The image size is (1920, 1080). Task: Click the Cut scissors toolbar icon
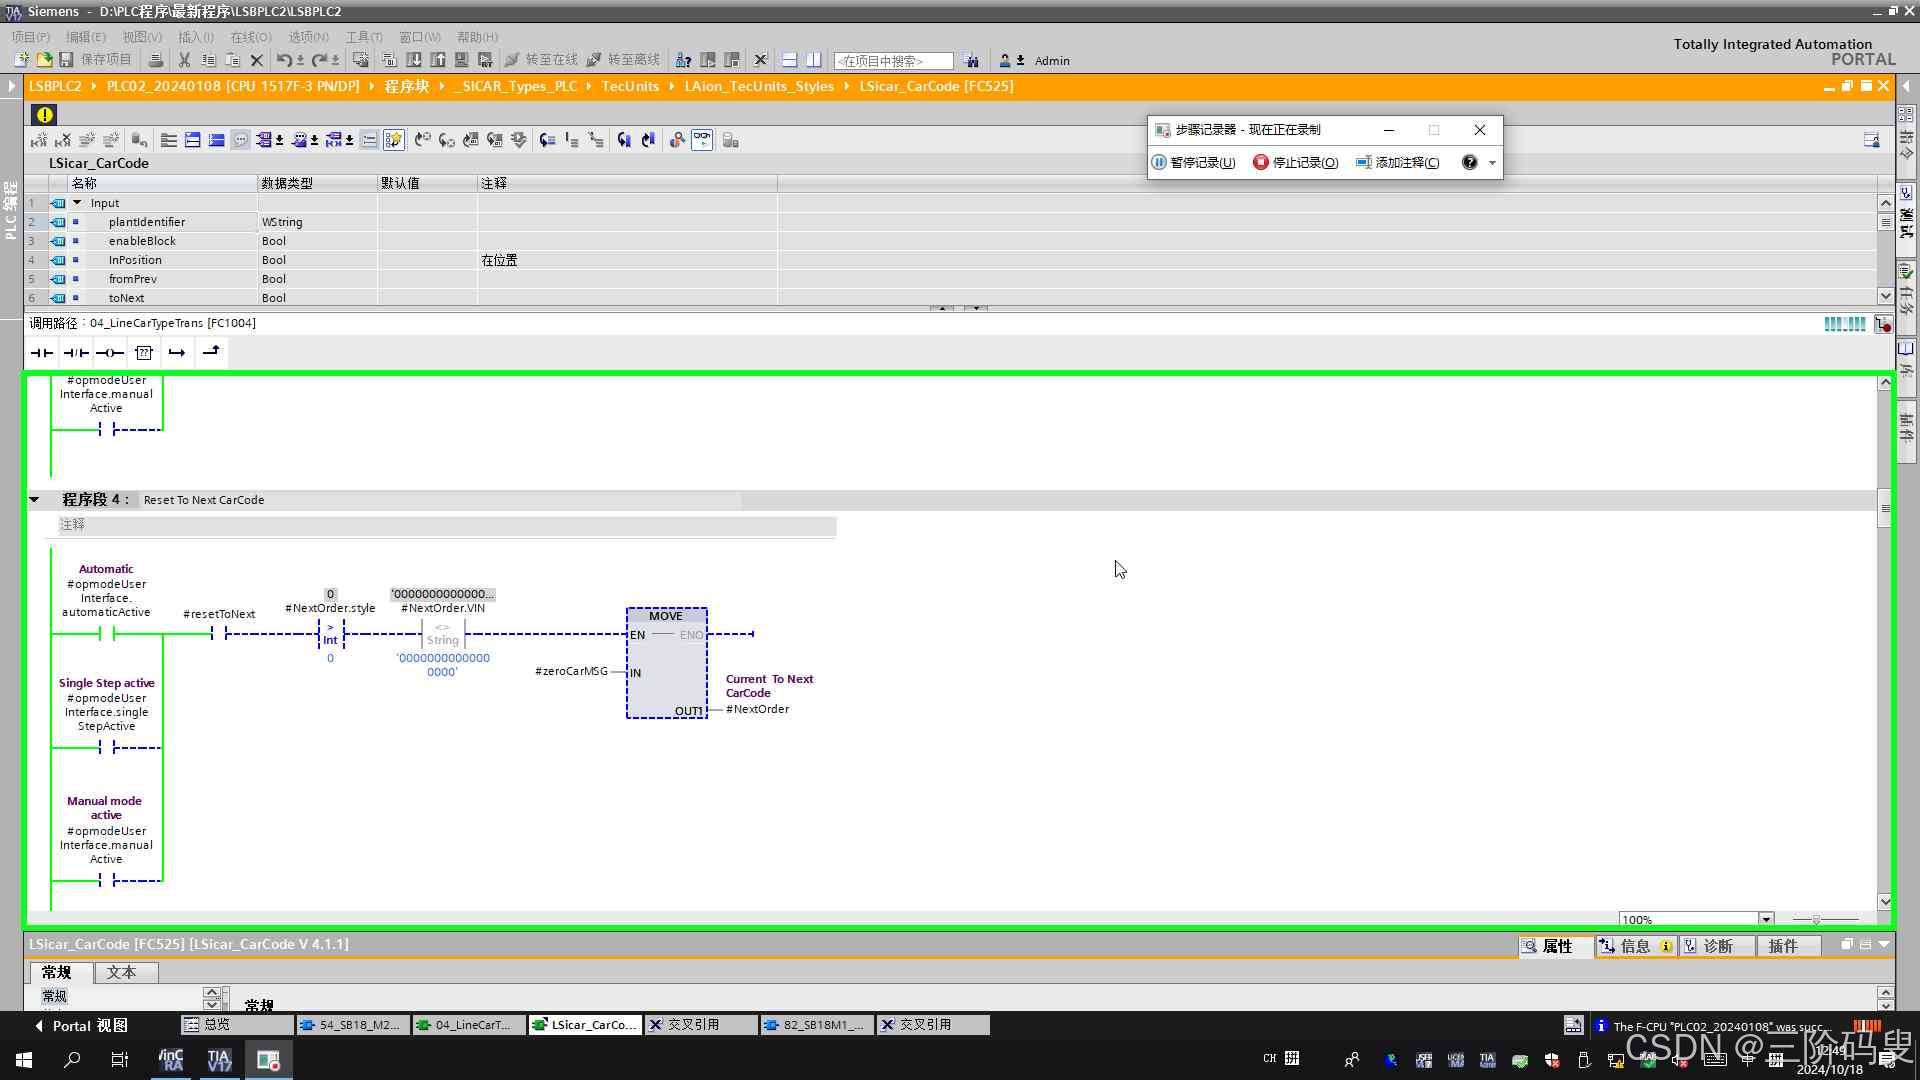(184, 60)
